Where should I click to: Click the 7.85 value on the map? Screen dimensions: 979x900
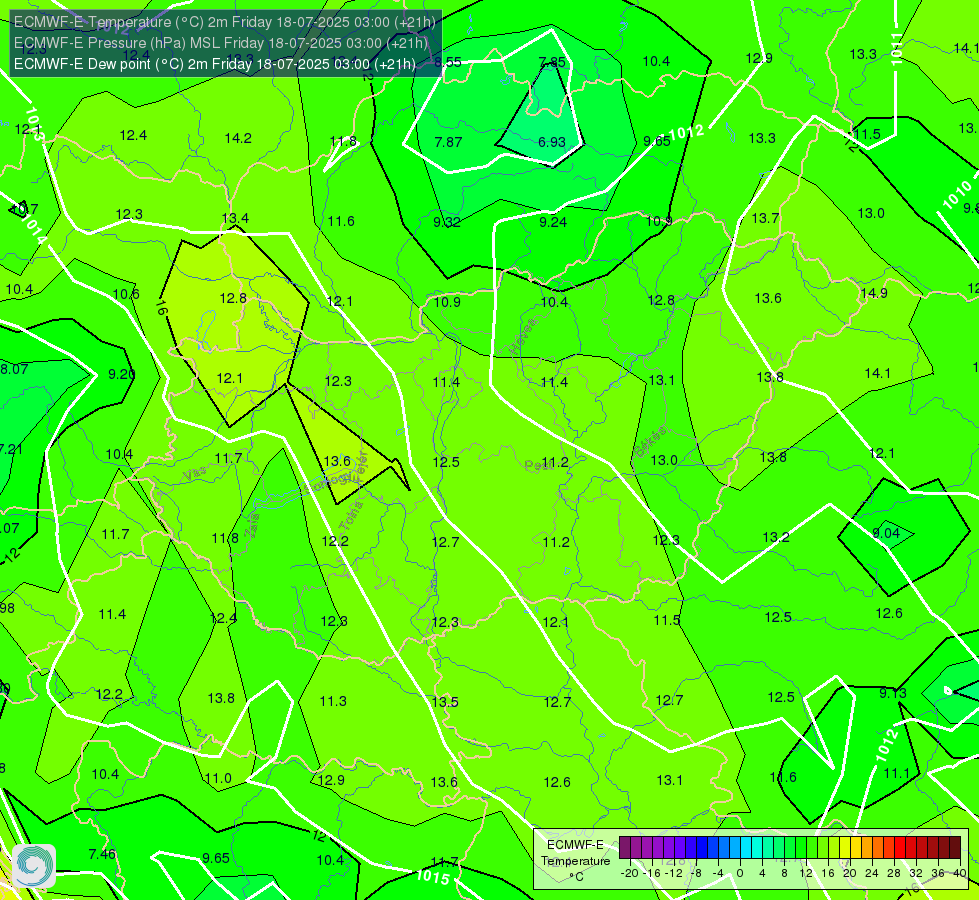pyautogui.click(x=552, y=62)
